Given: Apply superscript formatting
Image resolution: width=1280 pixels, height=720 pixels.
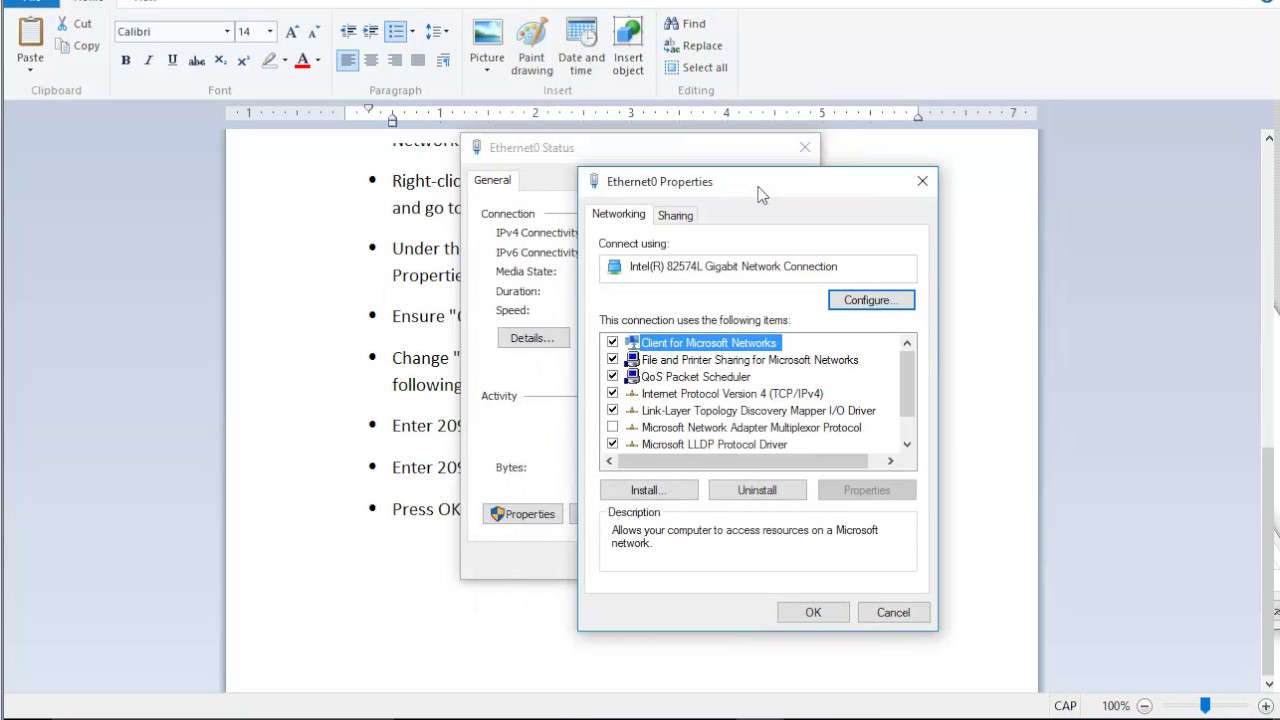Looking at the screenshot, I should [243, 61].
